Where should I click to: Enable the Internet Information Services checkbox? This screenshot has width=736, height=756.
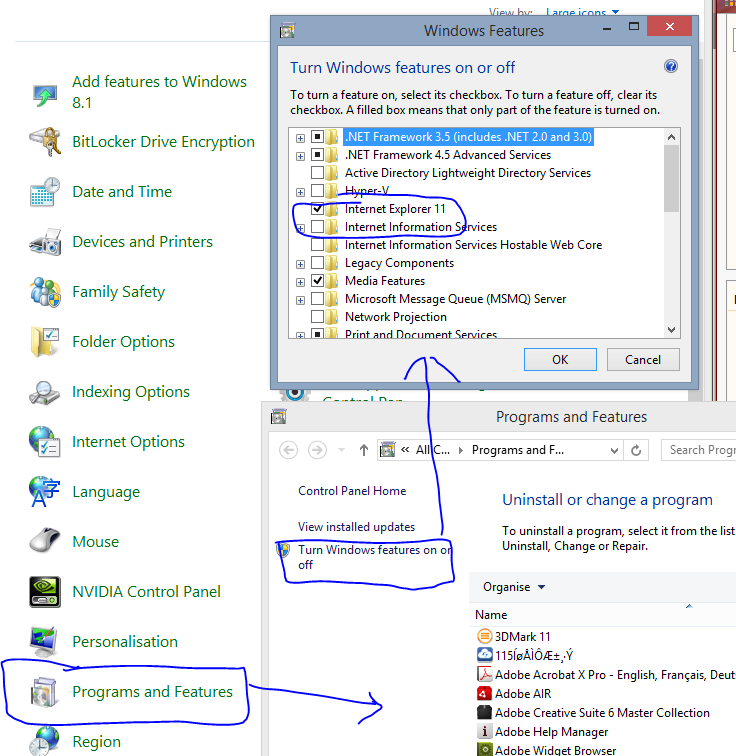317,227
